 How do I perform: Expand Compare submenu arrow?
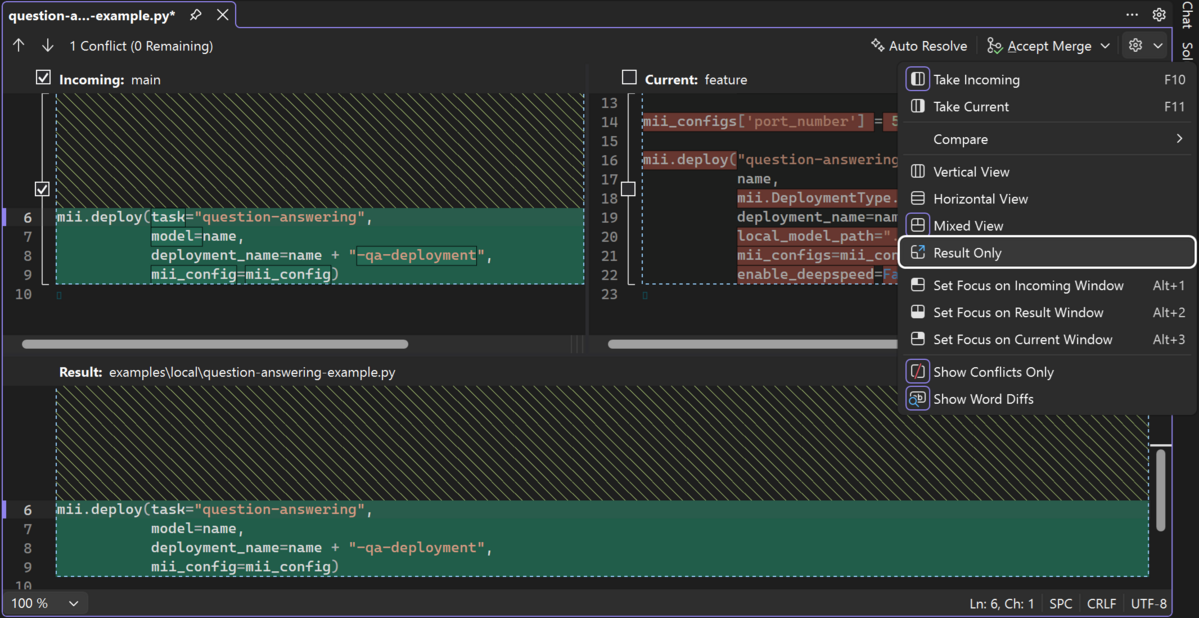(1180, 139)
